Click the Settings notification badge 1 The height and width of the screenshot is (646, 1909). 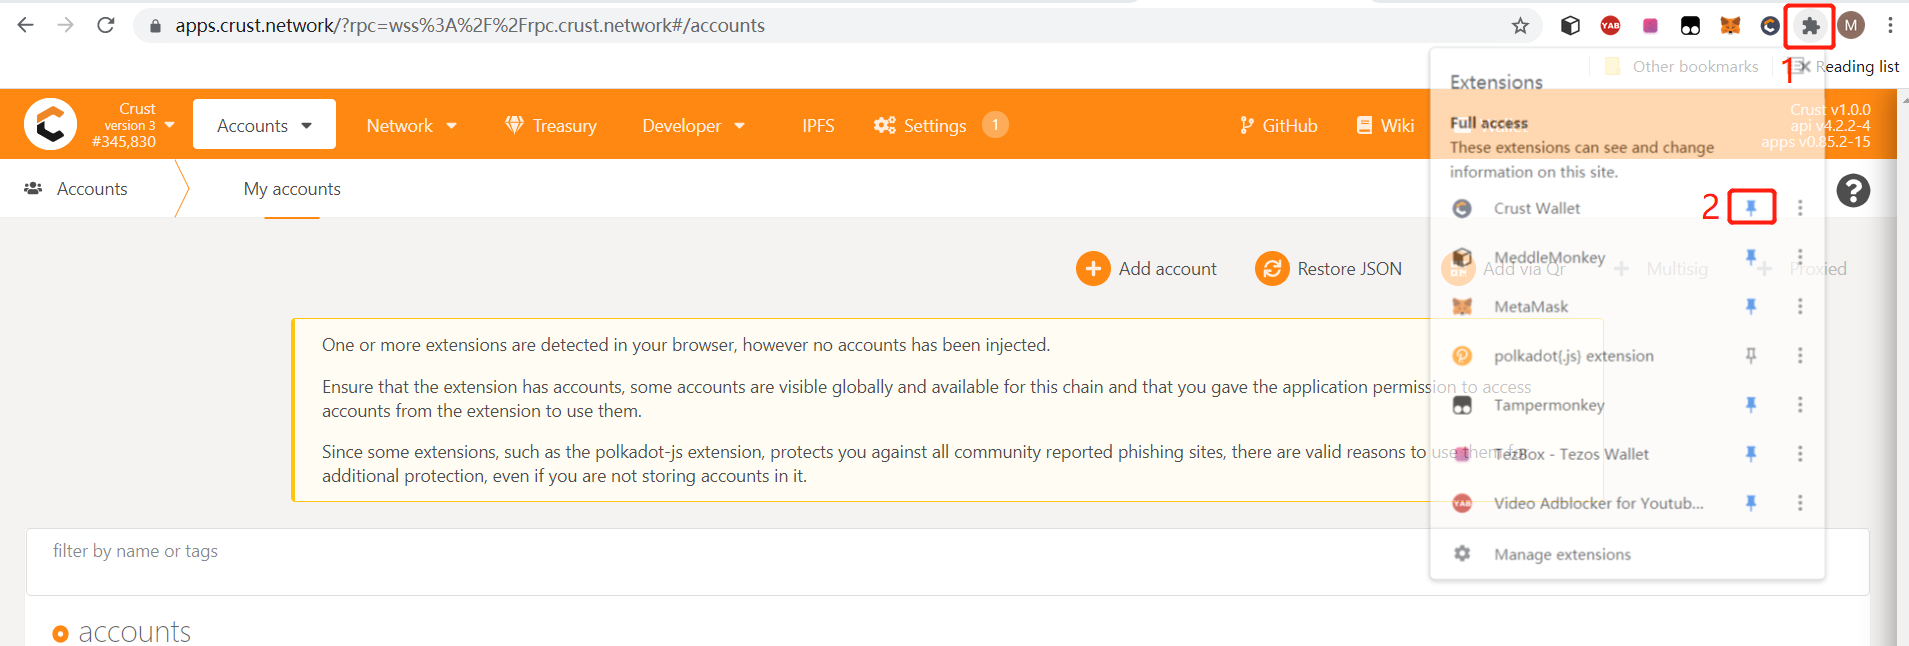(995, 125)
